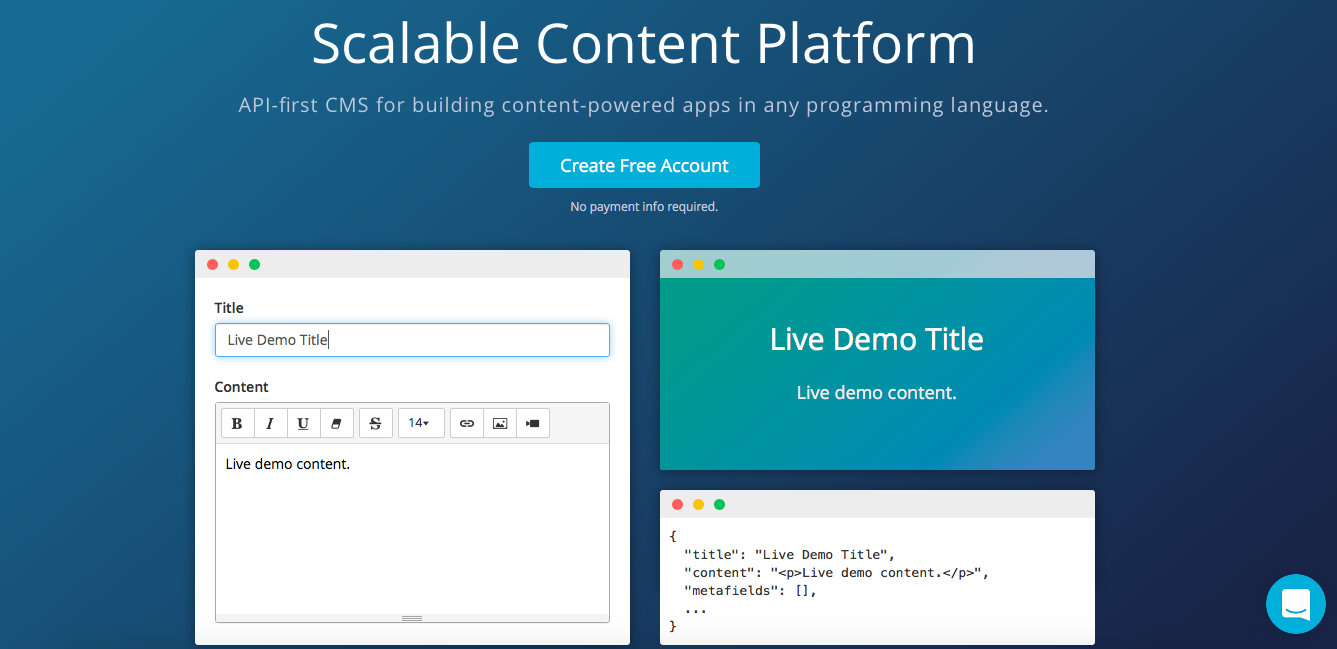Click inside the content text area
1337x649 pixels.
[412, 530]
